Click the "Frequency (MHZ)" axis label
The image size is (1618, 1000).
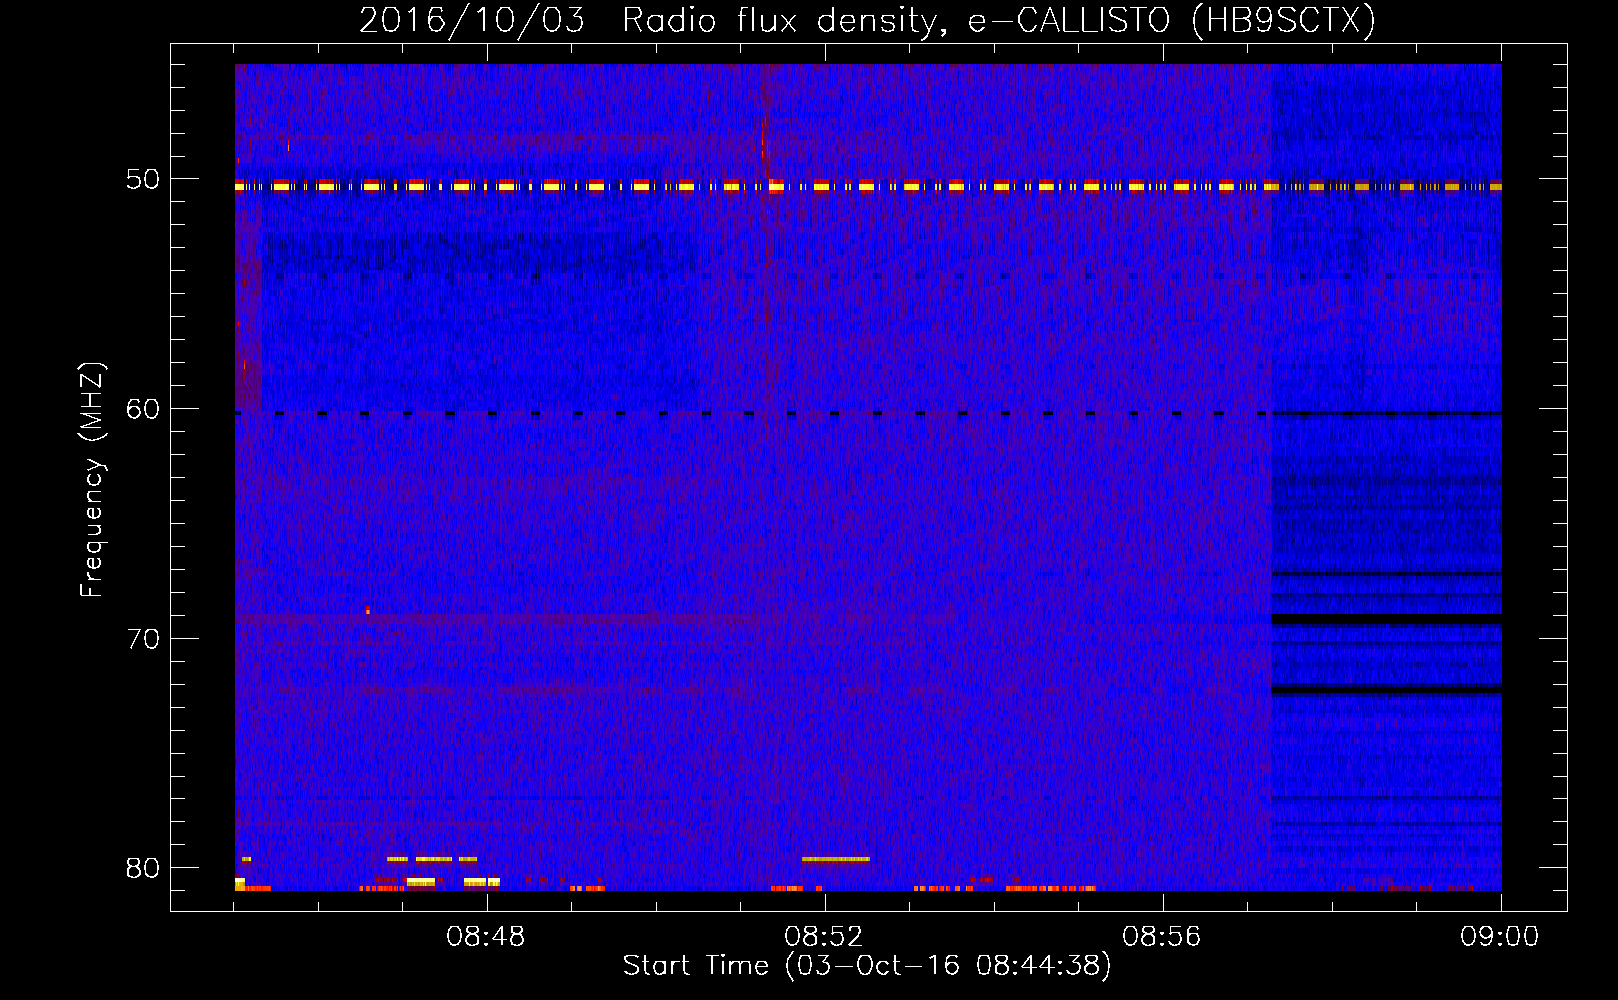91,480
